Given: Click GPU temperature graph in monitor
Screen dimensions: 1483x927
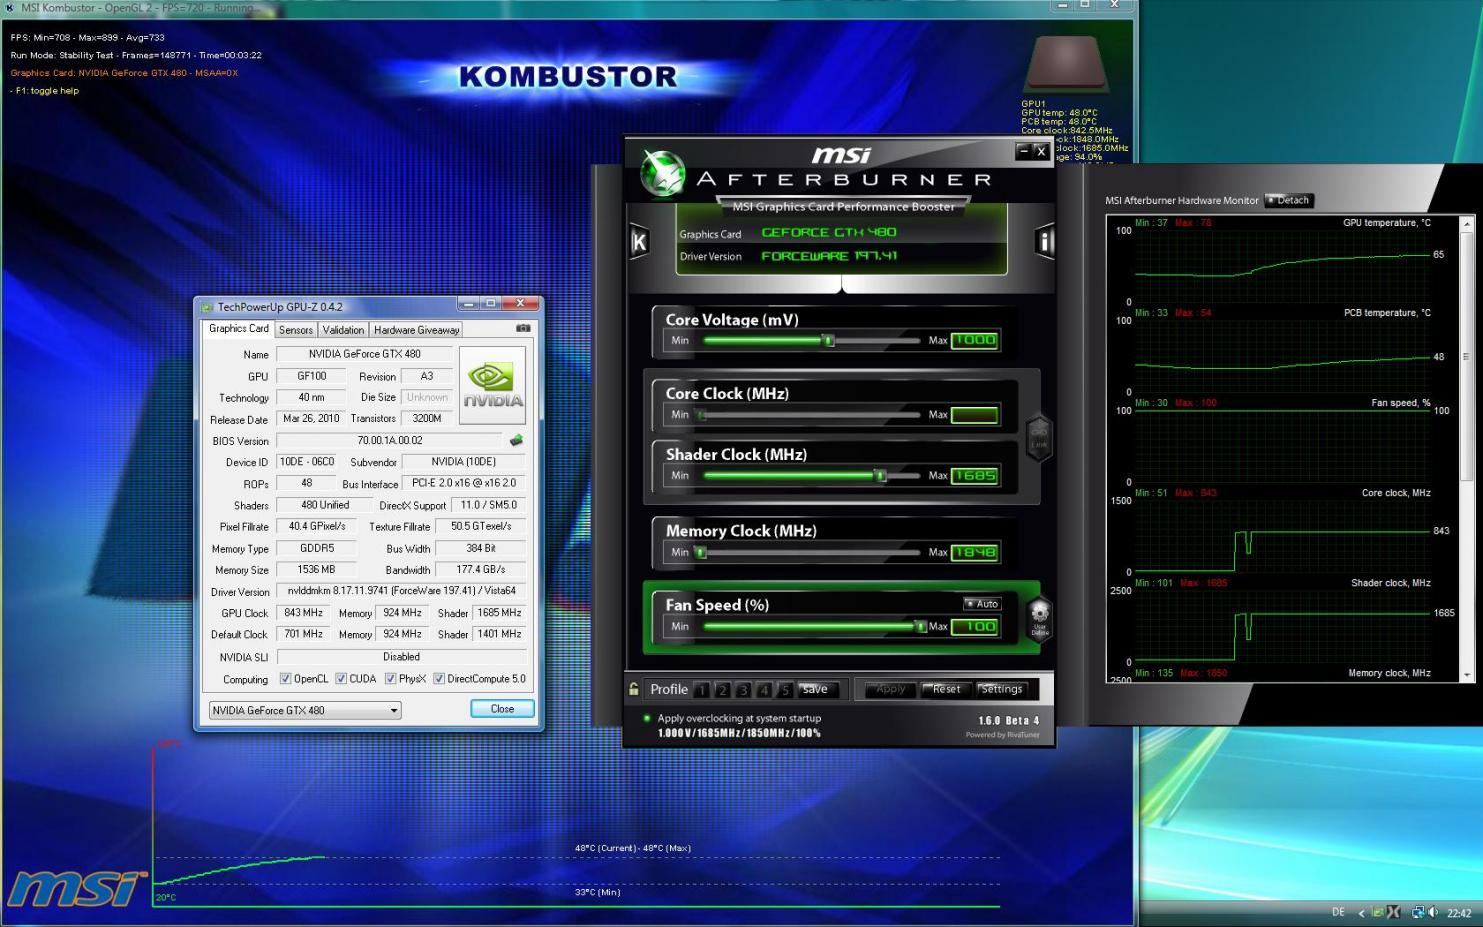Looking at the screenshot, I should point(1283,263).
